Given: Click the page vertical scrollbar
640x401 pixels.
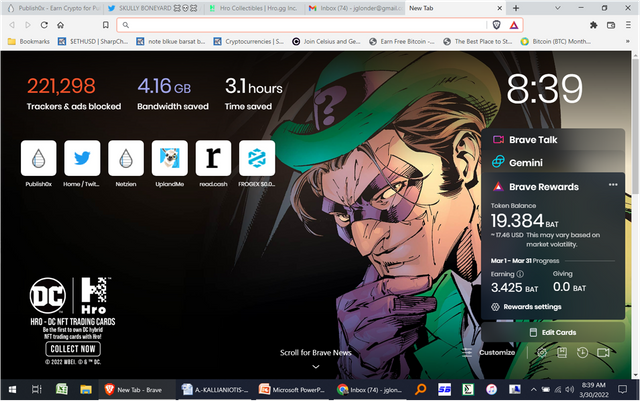Looking at the screenshot, I should [x=635, y=127].
